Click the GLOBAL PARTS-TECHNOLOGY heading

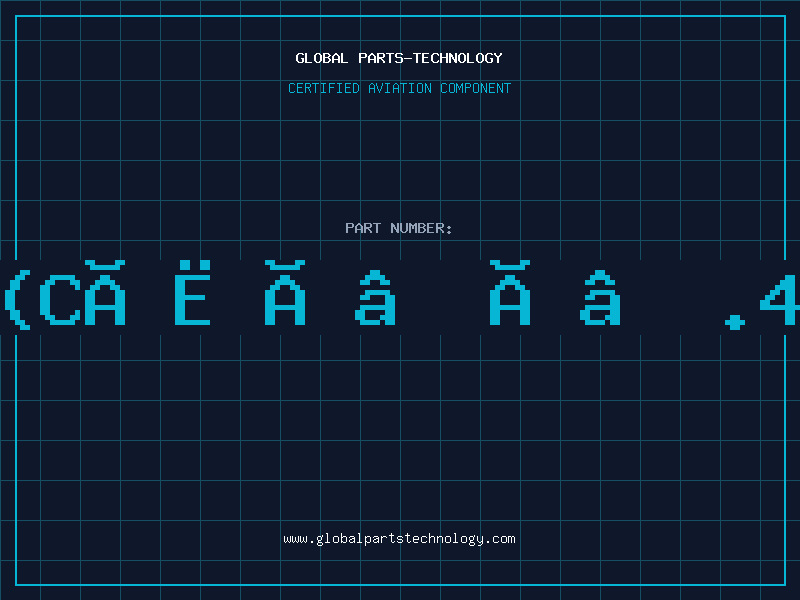[399, 58]
